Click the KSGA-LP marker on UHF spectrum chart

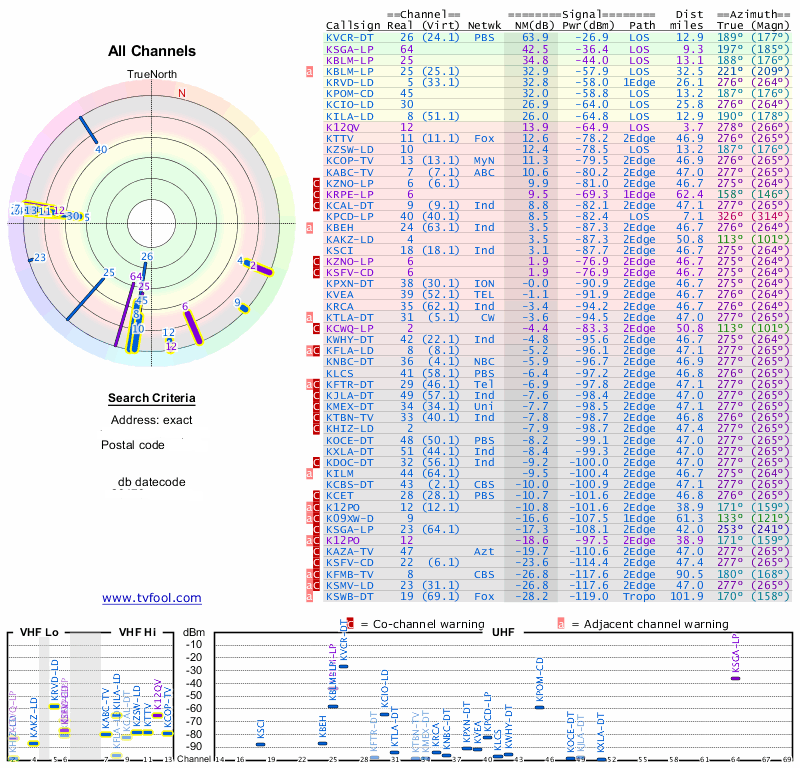[736, 678]
